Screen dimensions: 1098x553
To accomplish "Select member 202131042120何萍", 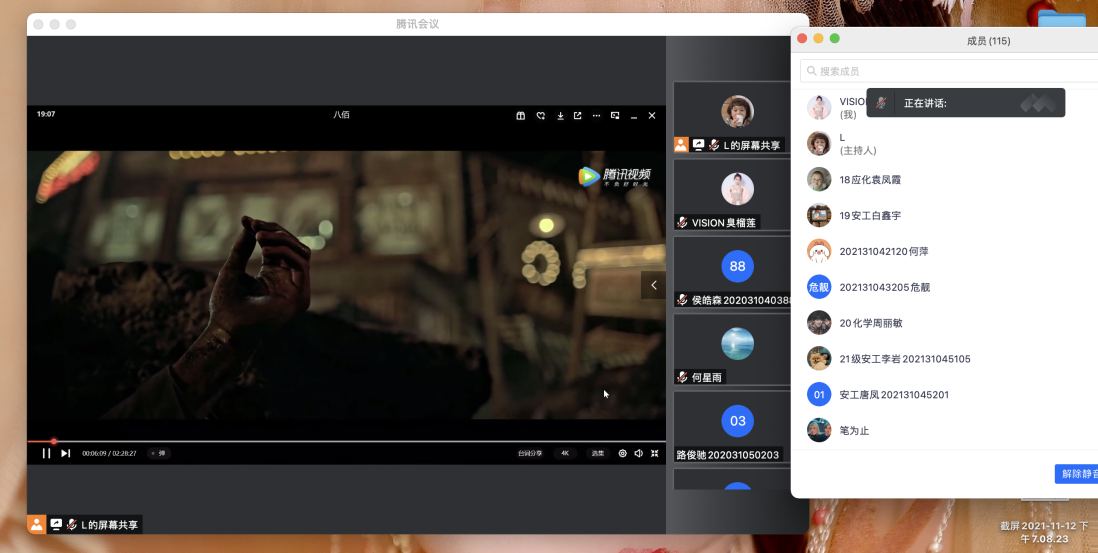I will pyautogui.click(x=945, y=251).
